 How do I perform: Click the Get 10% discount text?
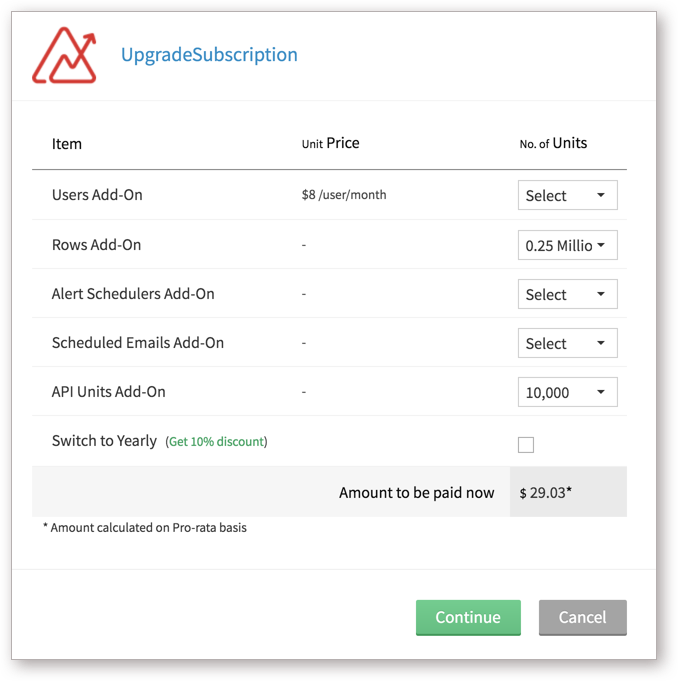216,442
